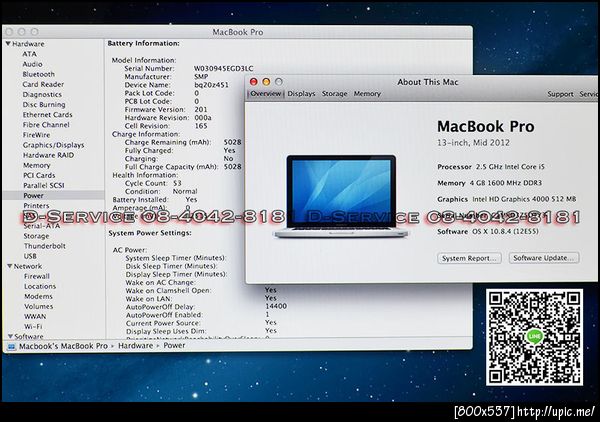Screen dimensions: 600x422
Task: Select USB in sidebar
Action: pyautogui.click(x=30, y=256)
